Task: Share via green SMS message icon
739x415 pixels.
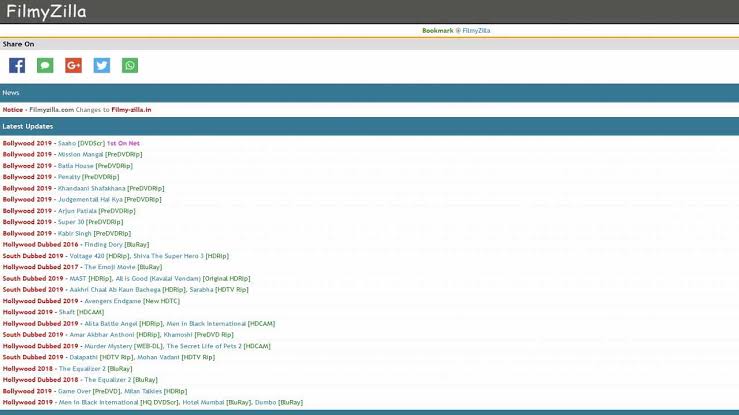Action: pyautogui.click(x=45, y=65)
